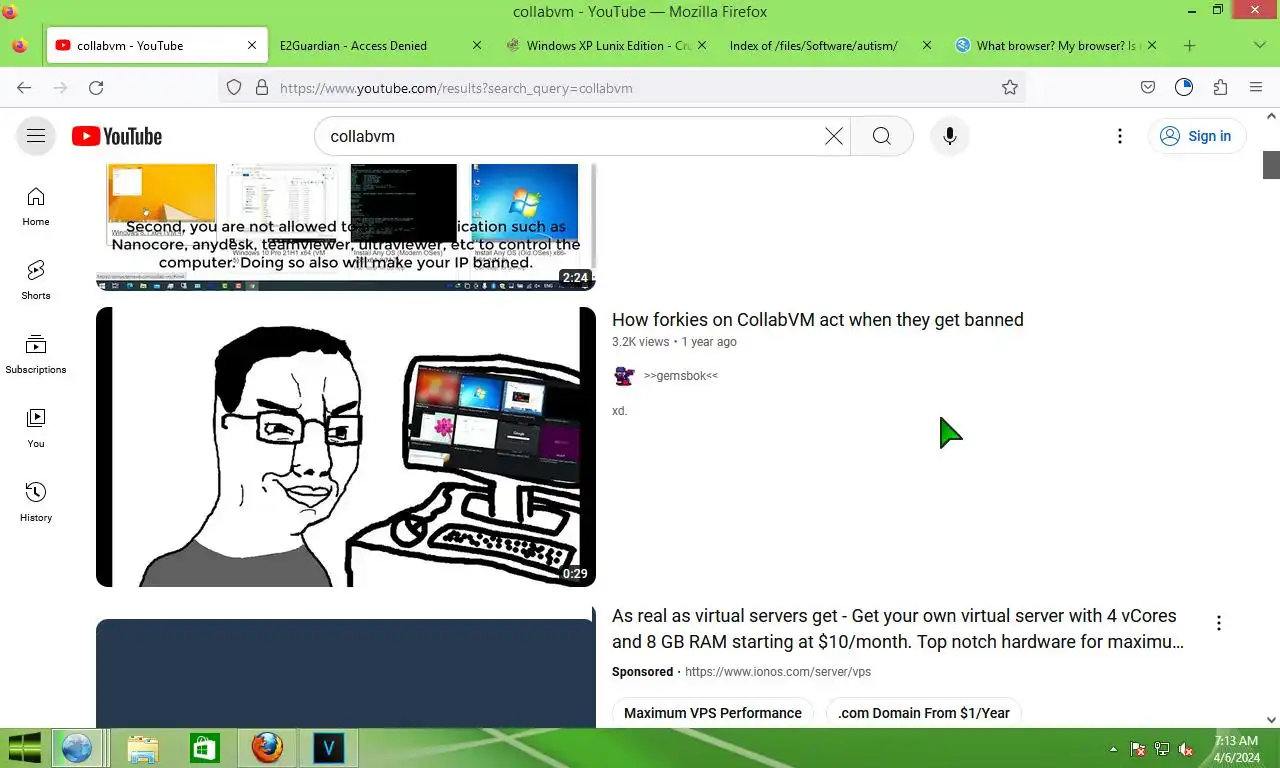The width and height of the screenshot is (1280, 768).
Task: Switch to Windows XP Lunix Edition tab
Action: 607,46
